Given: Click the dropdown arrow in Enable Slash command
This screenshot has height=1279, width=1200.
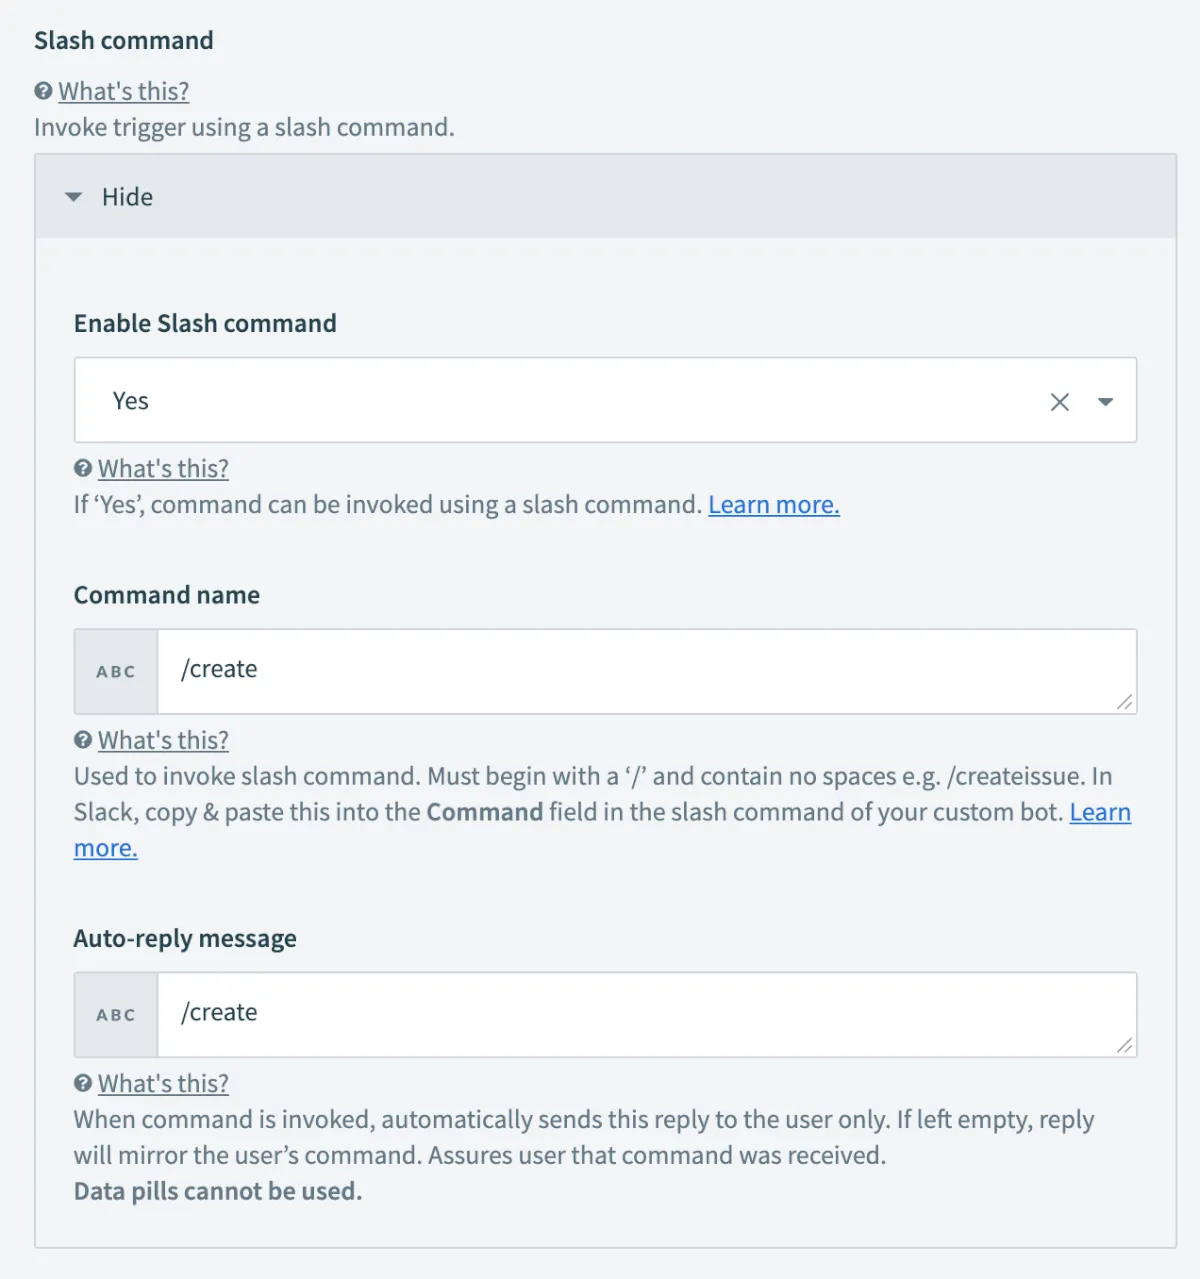Looking at the screenshot, I should coord(1105,402).
